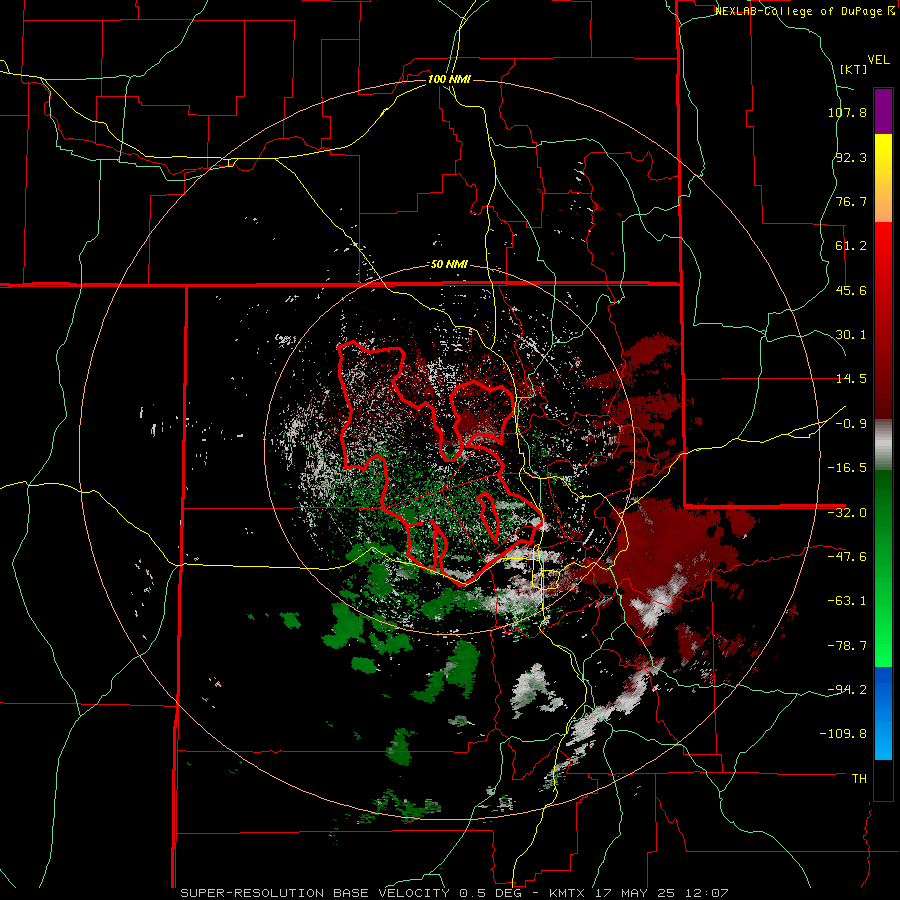Click the 76.7 velocity scale value
Image resolution: width=900 pixels, height=900 pixels.
[851, 201]
